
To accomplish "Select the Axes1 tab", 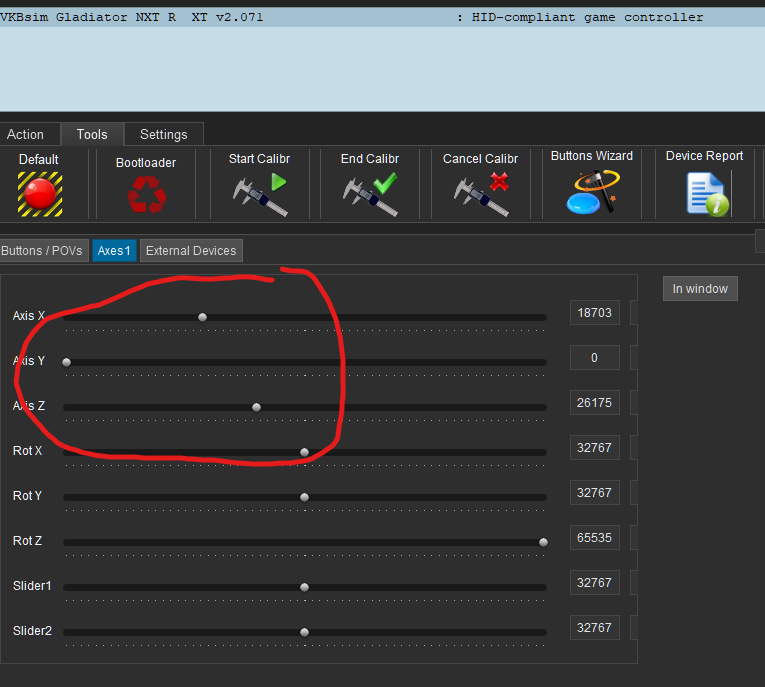I will [114, 251].
